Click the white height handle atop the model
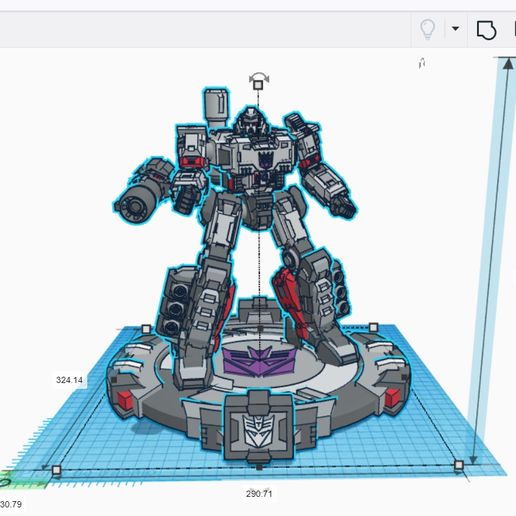The width and height of the screenshot is (516, 516). point(258,85)
